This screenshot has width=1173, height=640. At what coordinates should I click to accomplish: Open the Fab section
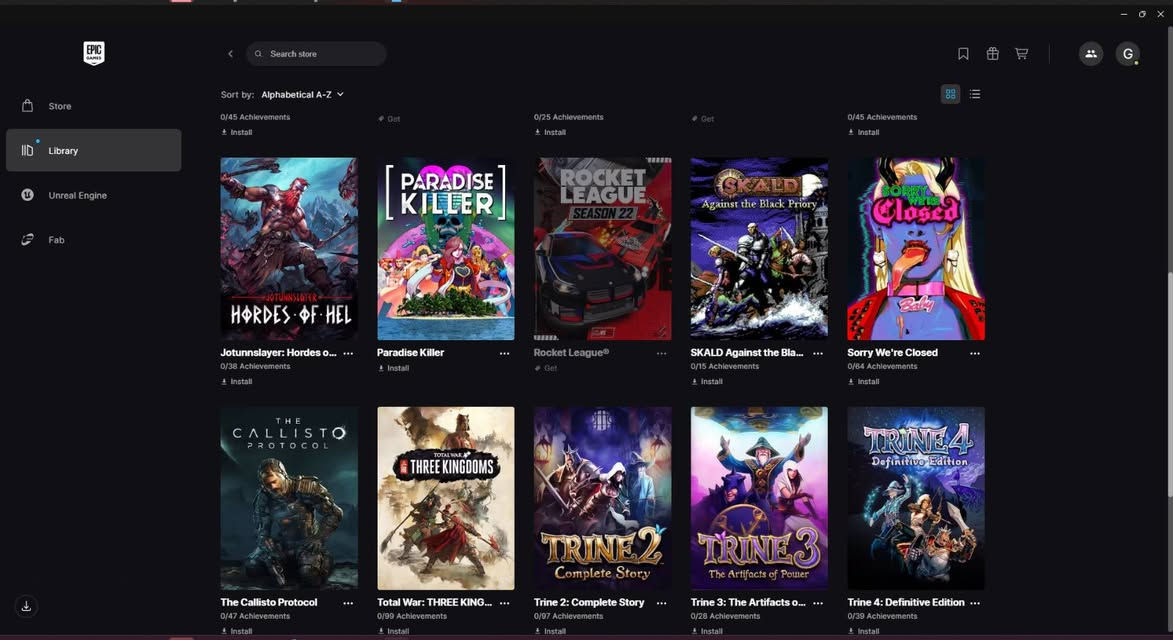(94, 240)
